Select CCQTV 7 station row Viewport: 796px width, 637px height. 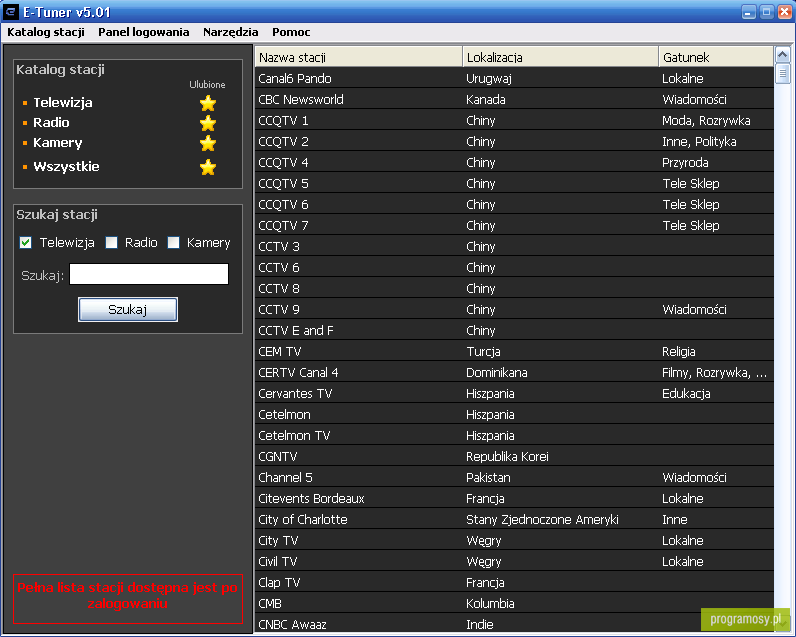514,225
